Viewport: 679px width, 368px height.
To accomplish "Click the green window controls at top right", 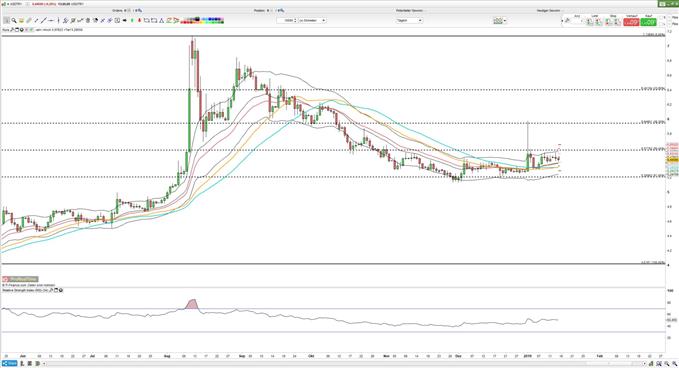I will 668,3.
